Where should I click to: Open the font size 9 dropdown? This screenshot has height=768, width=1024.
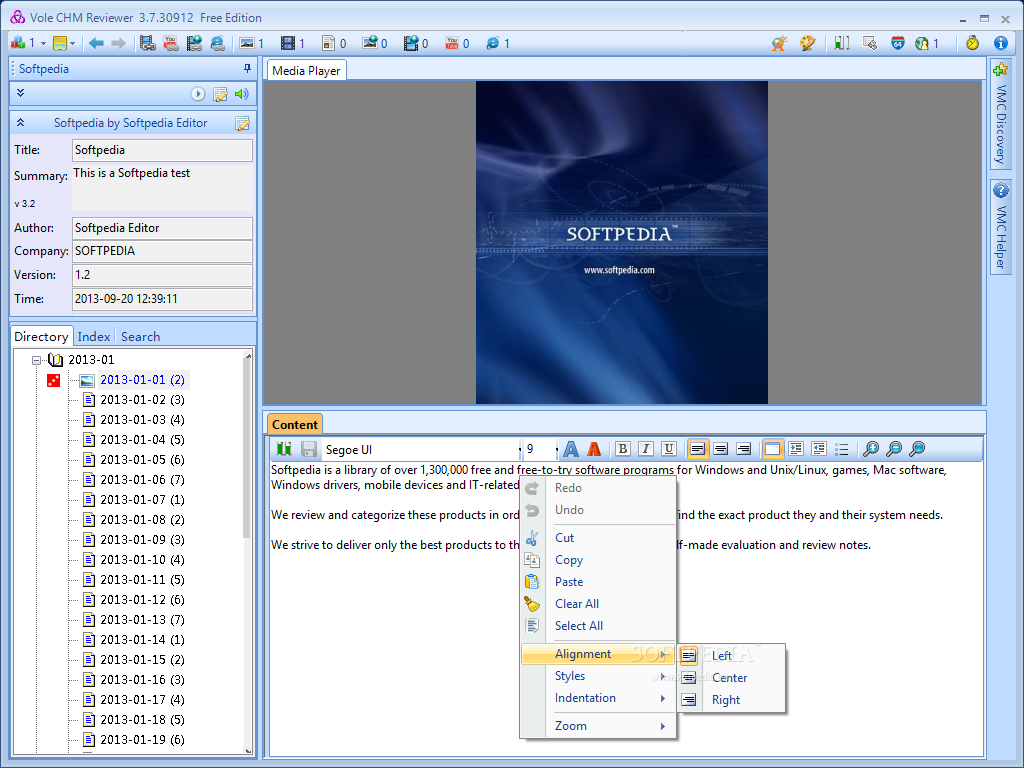point(557,449)
